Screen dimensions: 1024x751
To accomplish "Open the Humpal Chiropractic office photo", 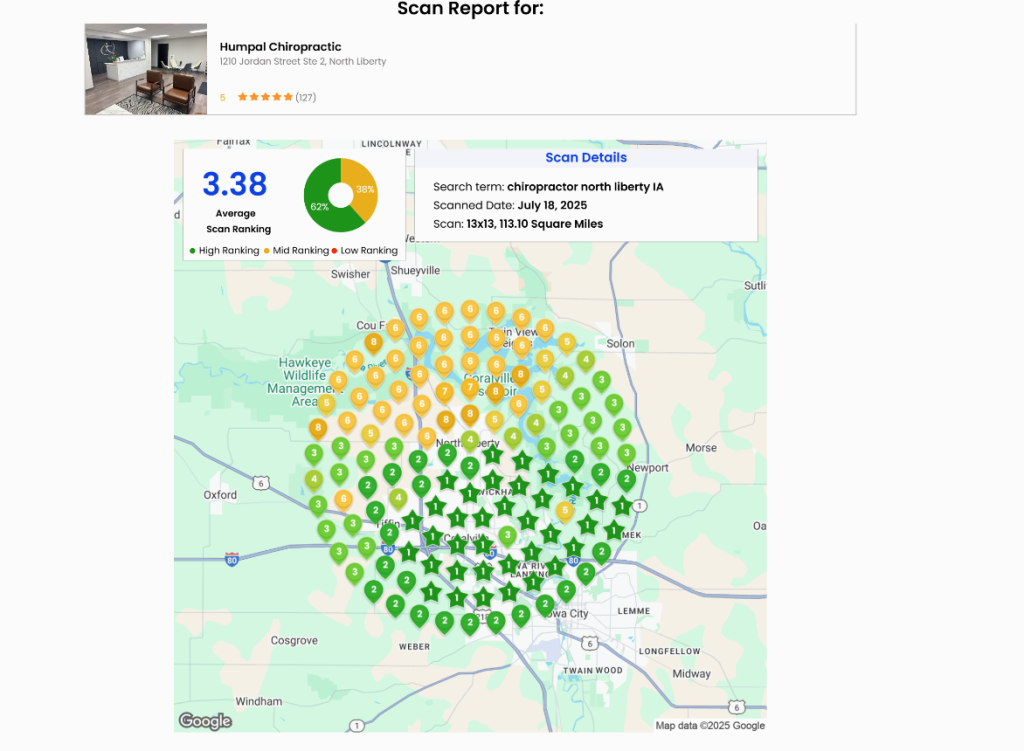I will click(x=146, y=69).
